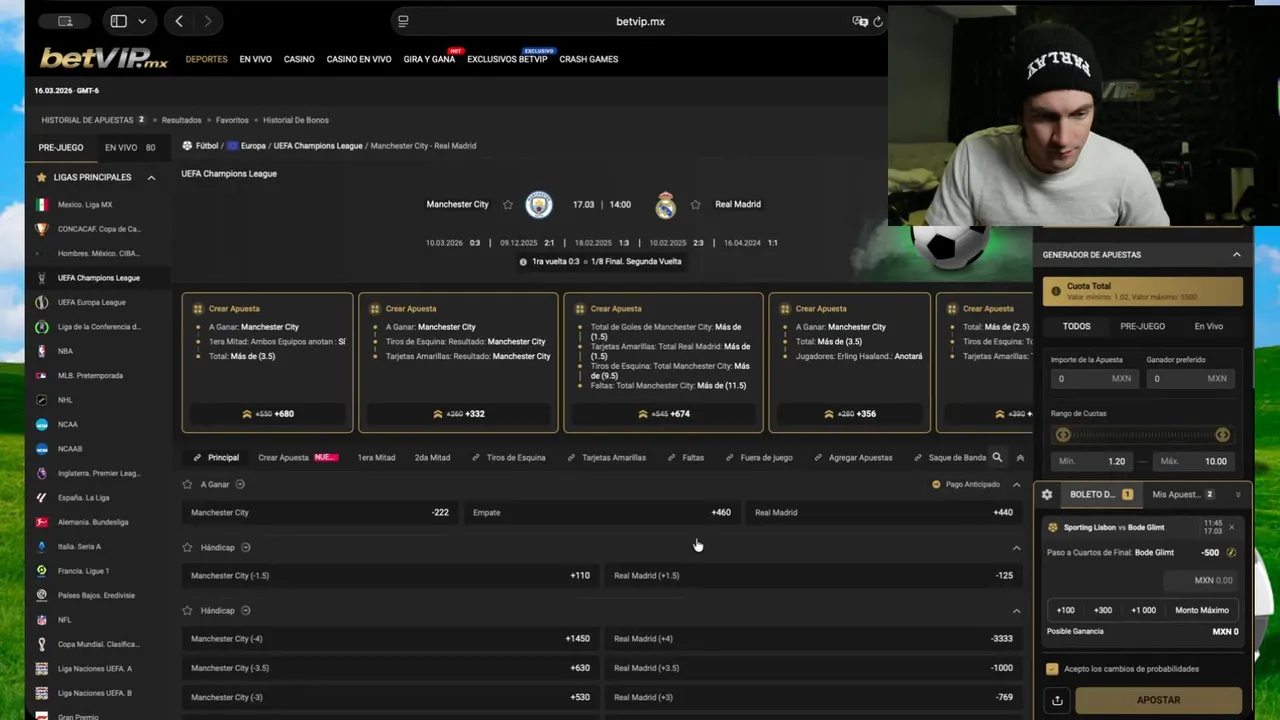
Task: Click the Manchester City crest
Action: [539, 204]
